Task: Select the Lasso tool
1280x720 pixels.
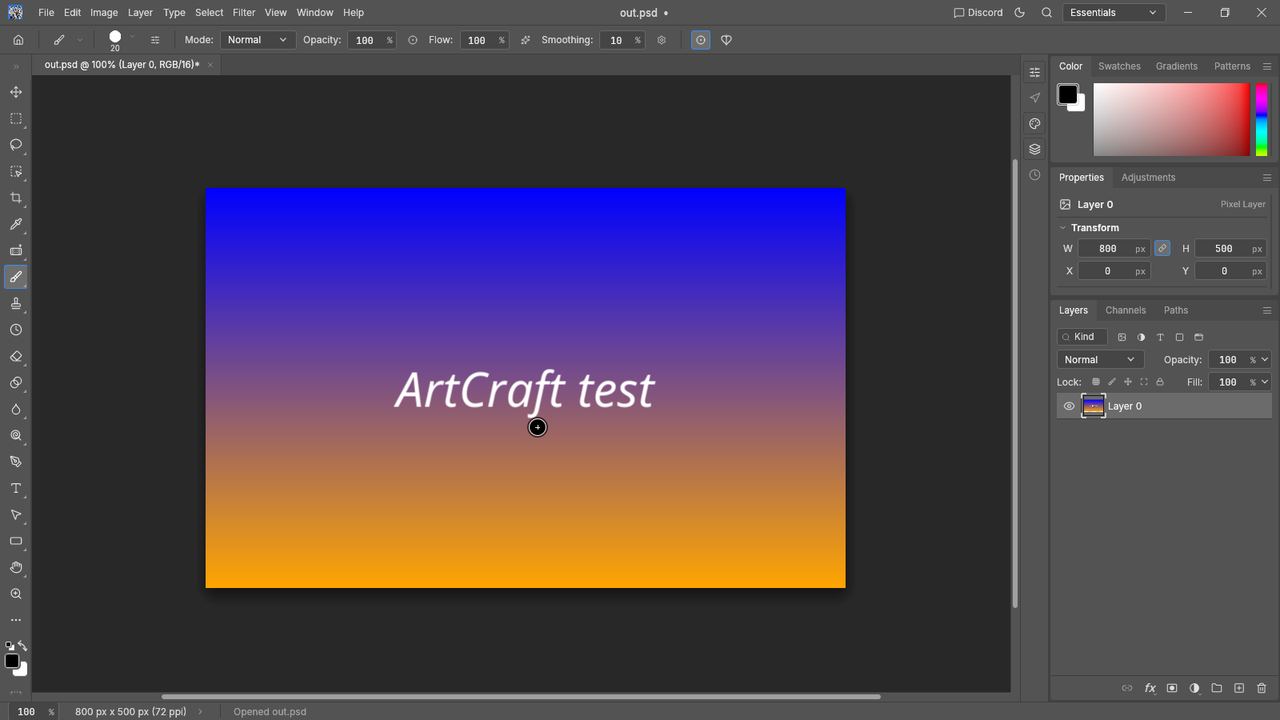Action: 16,145
